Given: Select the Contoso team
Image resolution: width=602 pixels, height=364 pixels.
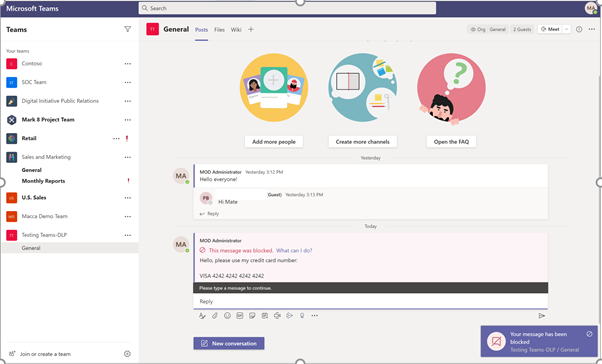Looking at the screenshot, I should [32, 64].
